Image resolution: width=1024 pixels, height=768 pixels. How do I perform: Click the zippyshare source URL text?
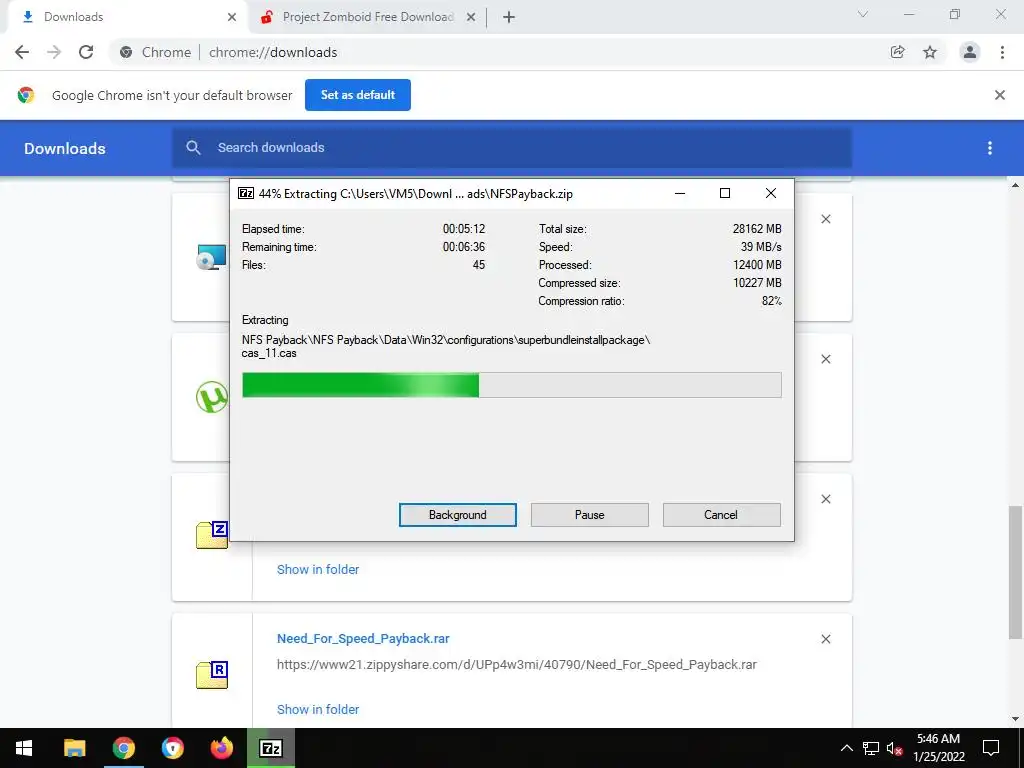point(517,665)
